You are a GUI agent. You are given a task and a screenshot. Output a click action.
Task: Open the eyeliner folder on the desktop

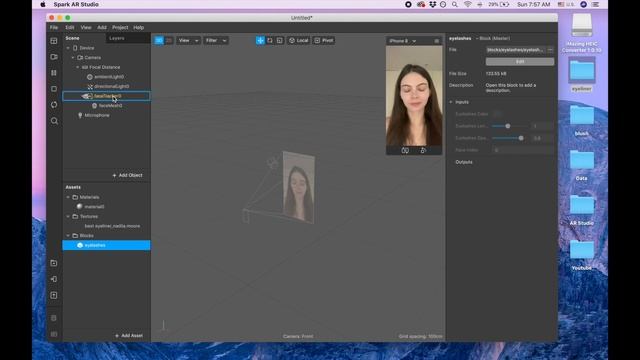[x=582, y=75]
